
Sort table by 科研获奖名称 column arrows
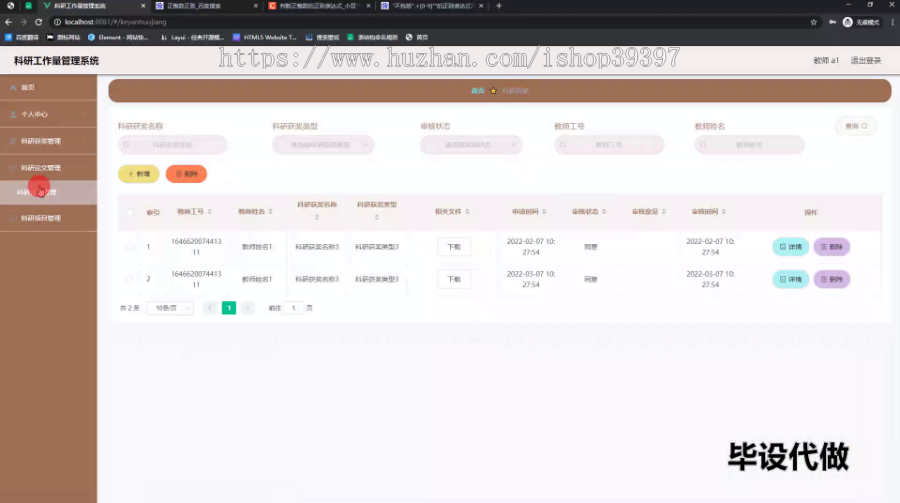[x=317, y=218]
